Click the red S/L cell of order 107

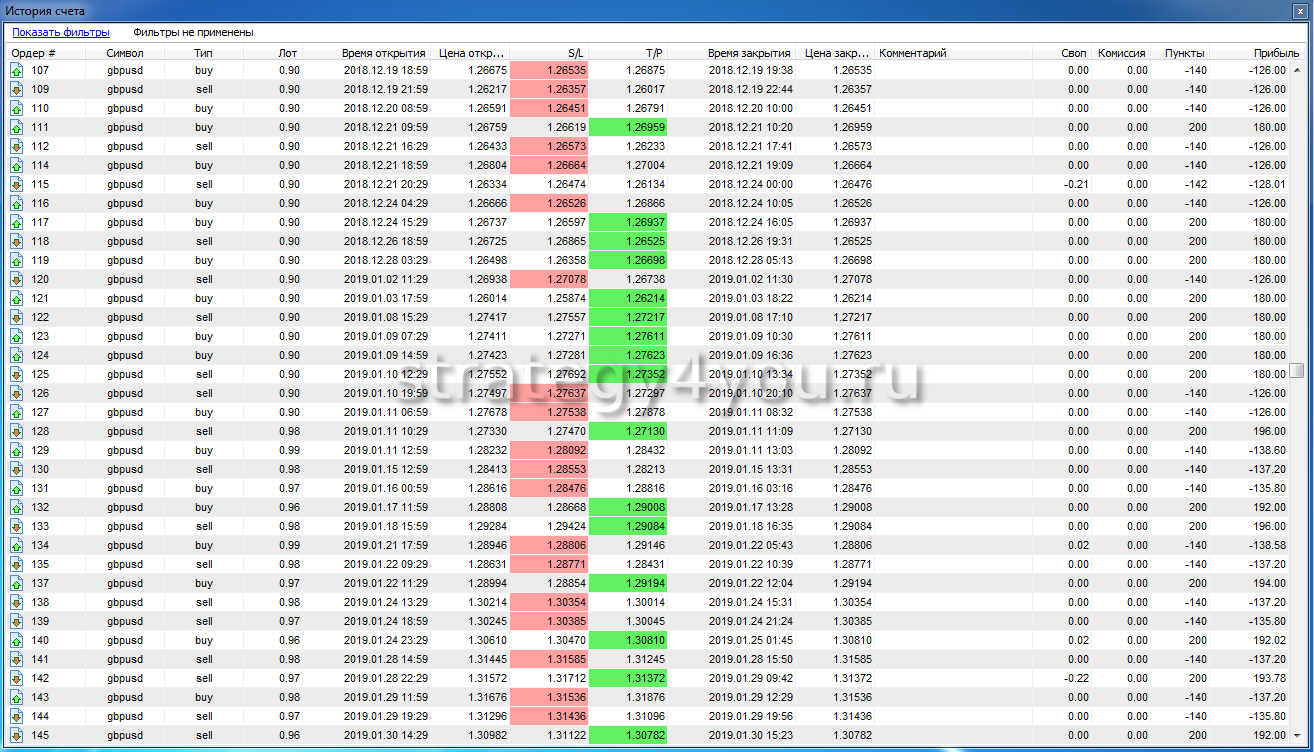point(549,70)
